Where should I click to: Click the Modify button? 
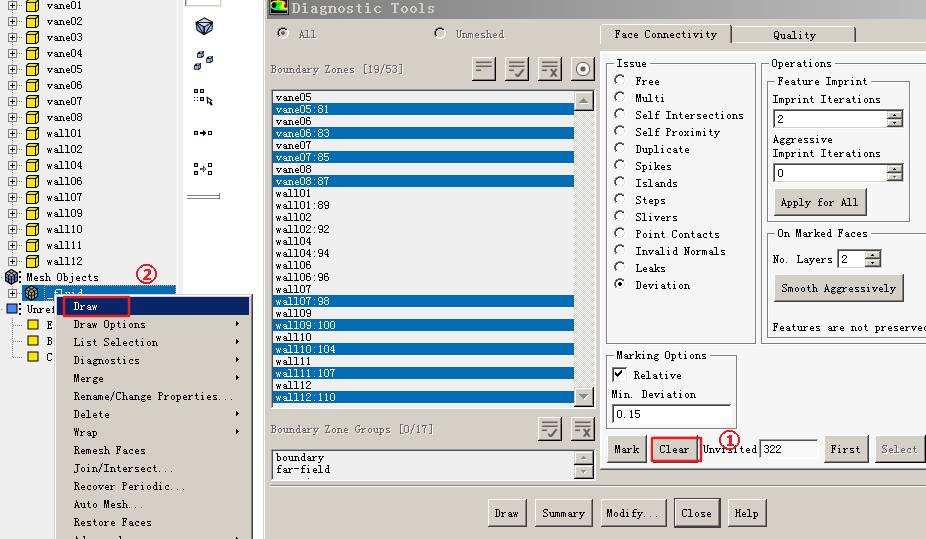pyautogui.click(x=632, y=513)
